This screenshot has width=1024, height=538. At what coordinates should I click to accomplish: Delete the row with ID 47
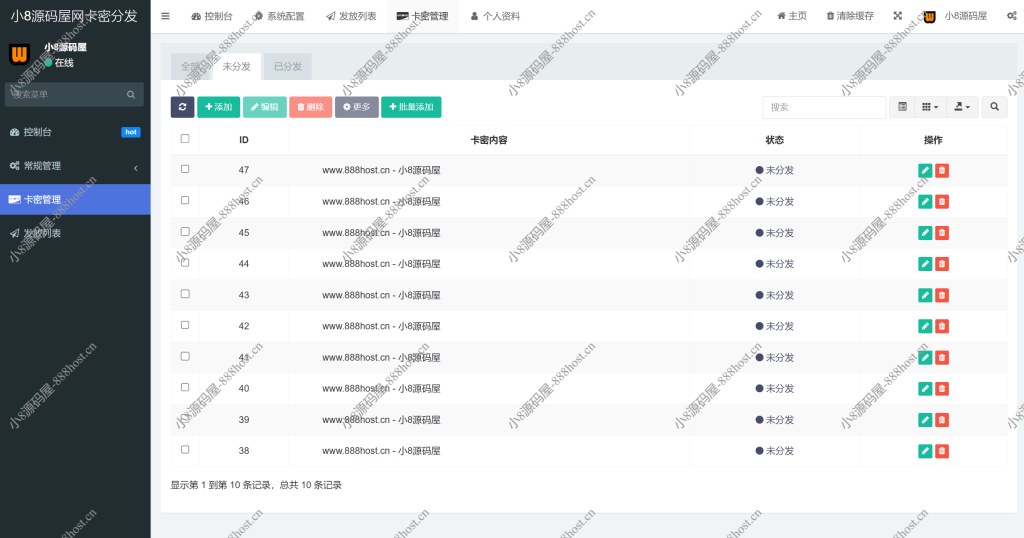point(942,170)
